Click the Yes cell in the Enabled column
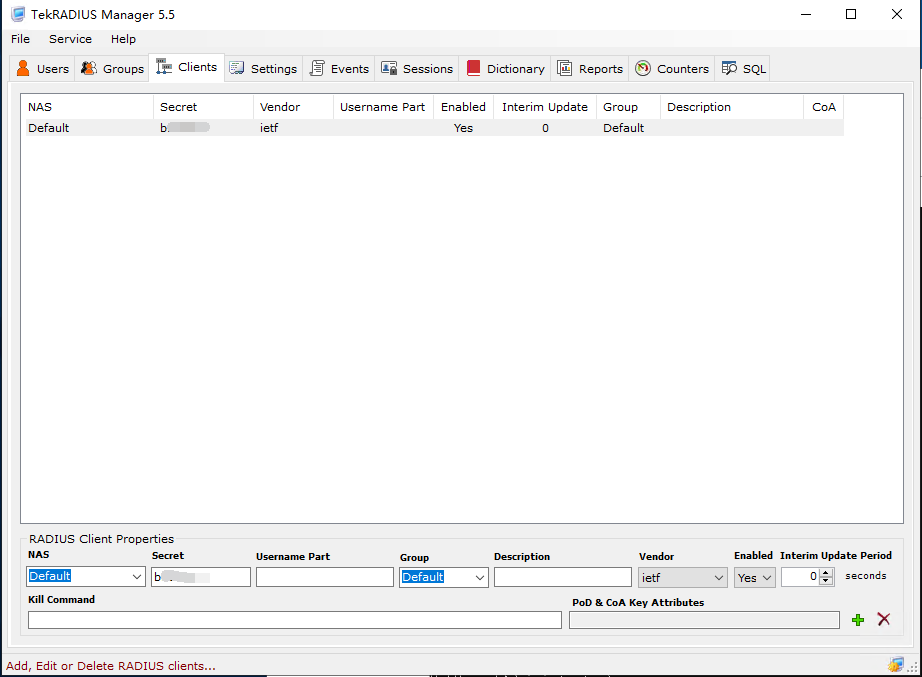Image resolution: width=922 pixels, height=677 pixels. (463, 128)
